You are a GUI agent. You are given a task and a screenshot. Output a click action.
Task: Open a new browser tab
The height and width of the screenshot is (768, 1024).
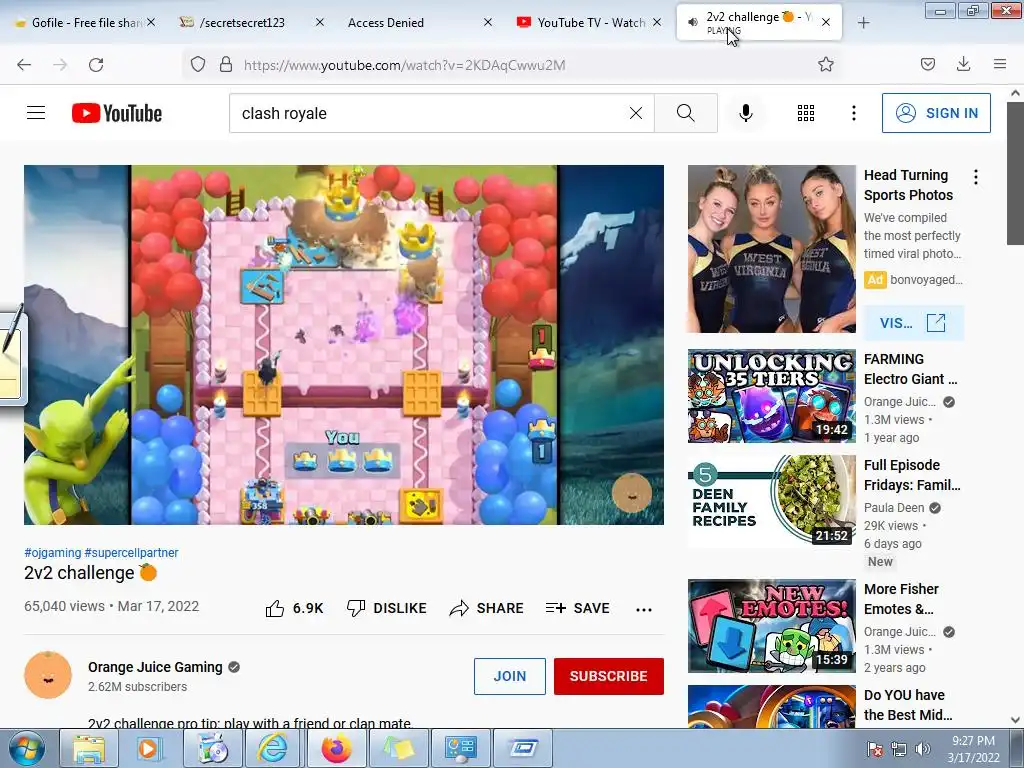[x=863, y=23]
